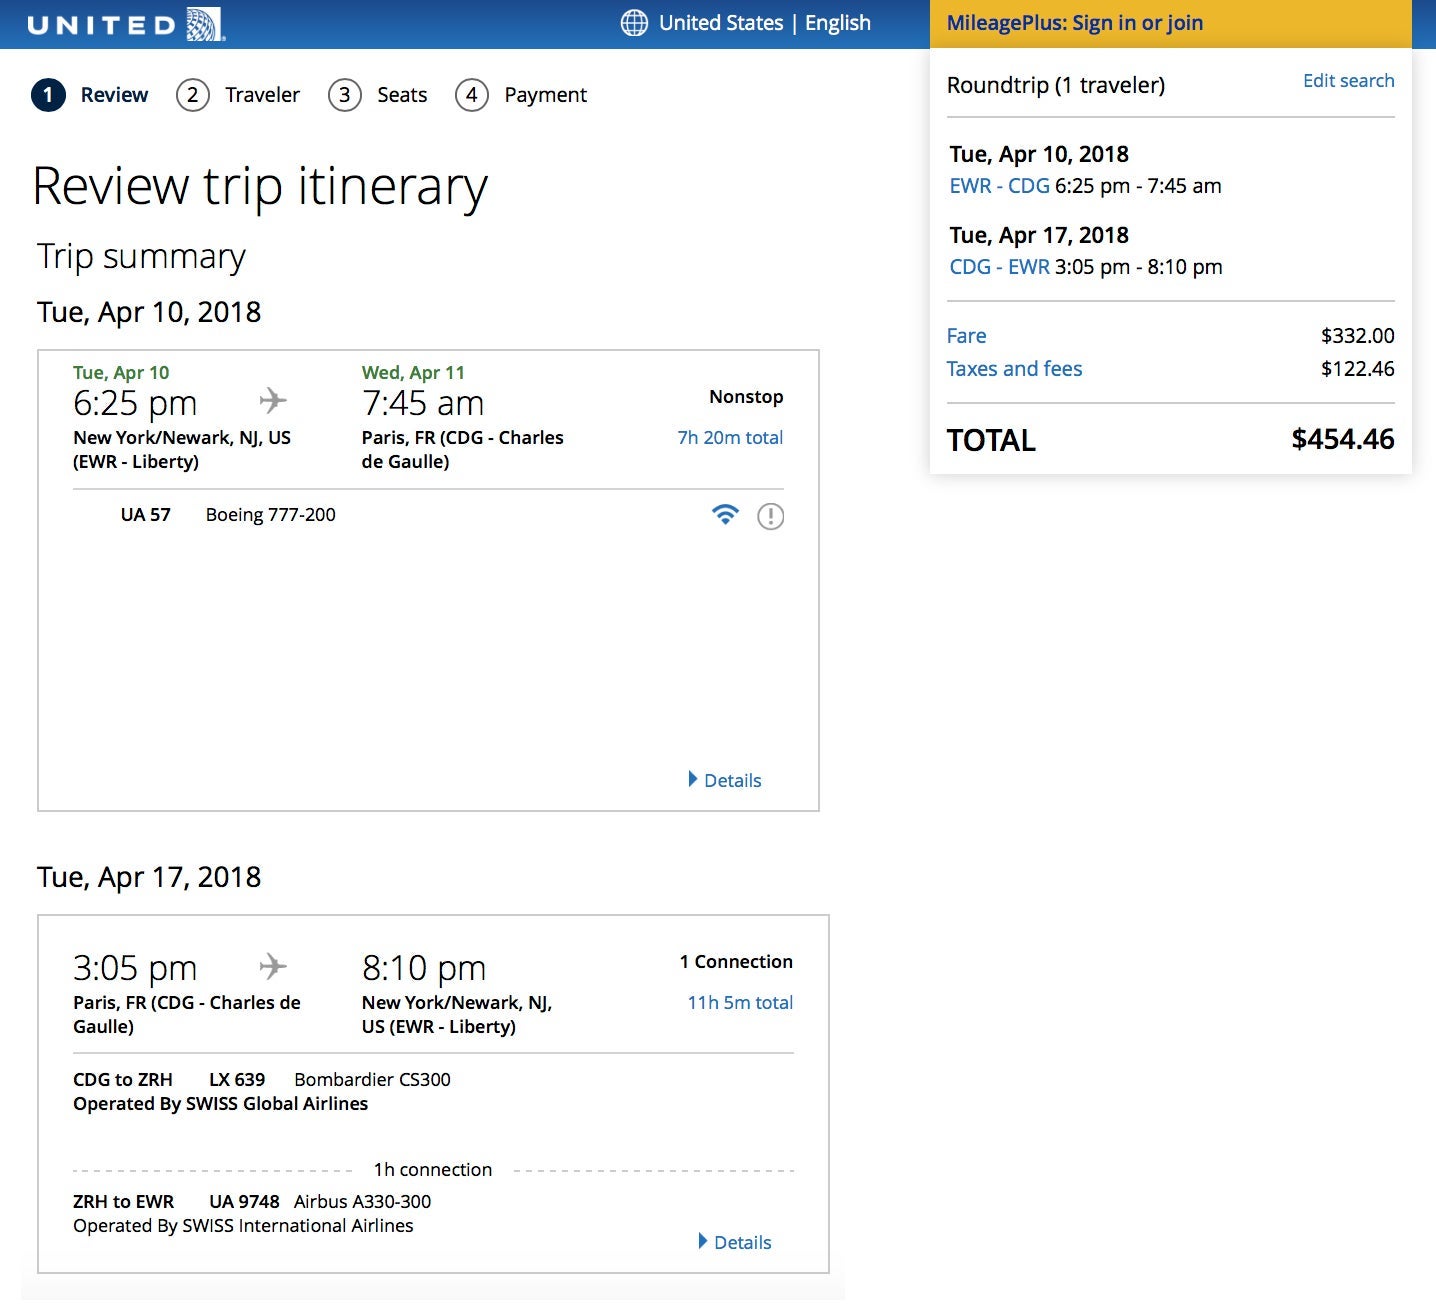Click the return flight airplane icon
1436x1311 pixels.
coord(273,966)
